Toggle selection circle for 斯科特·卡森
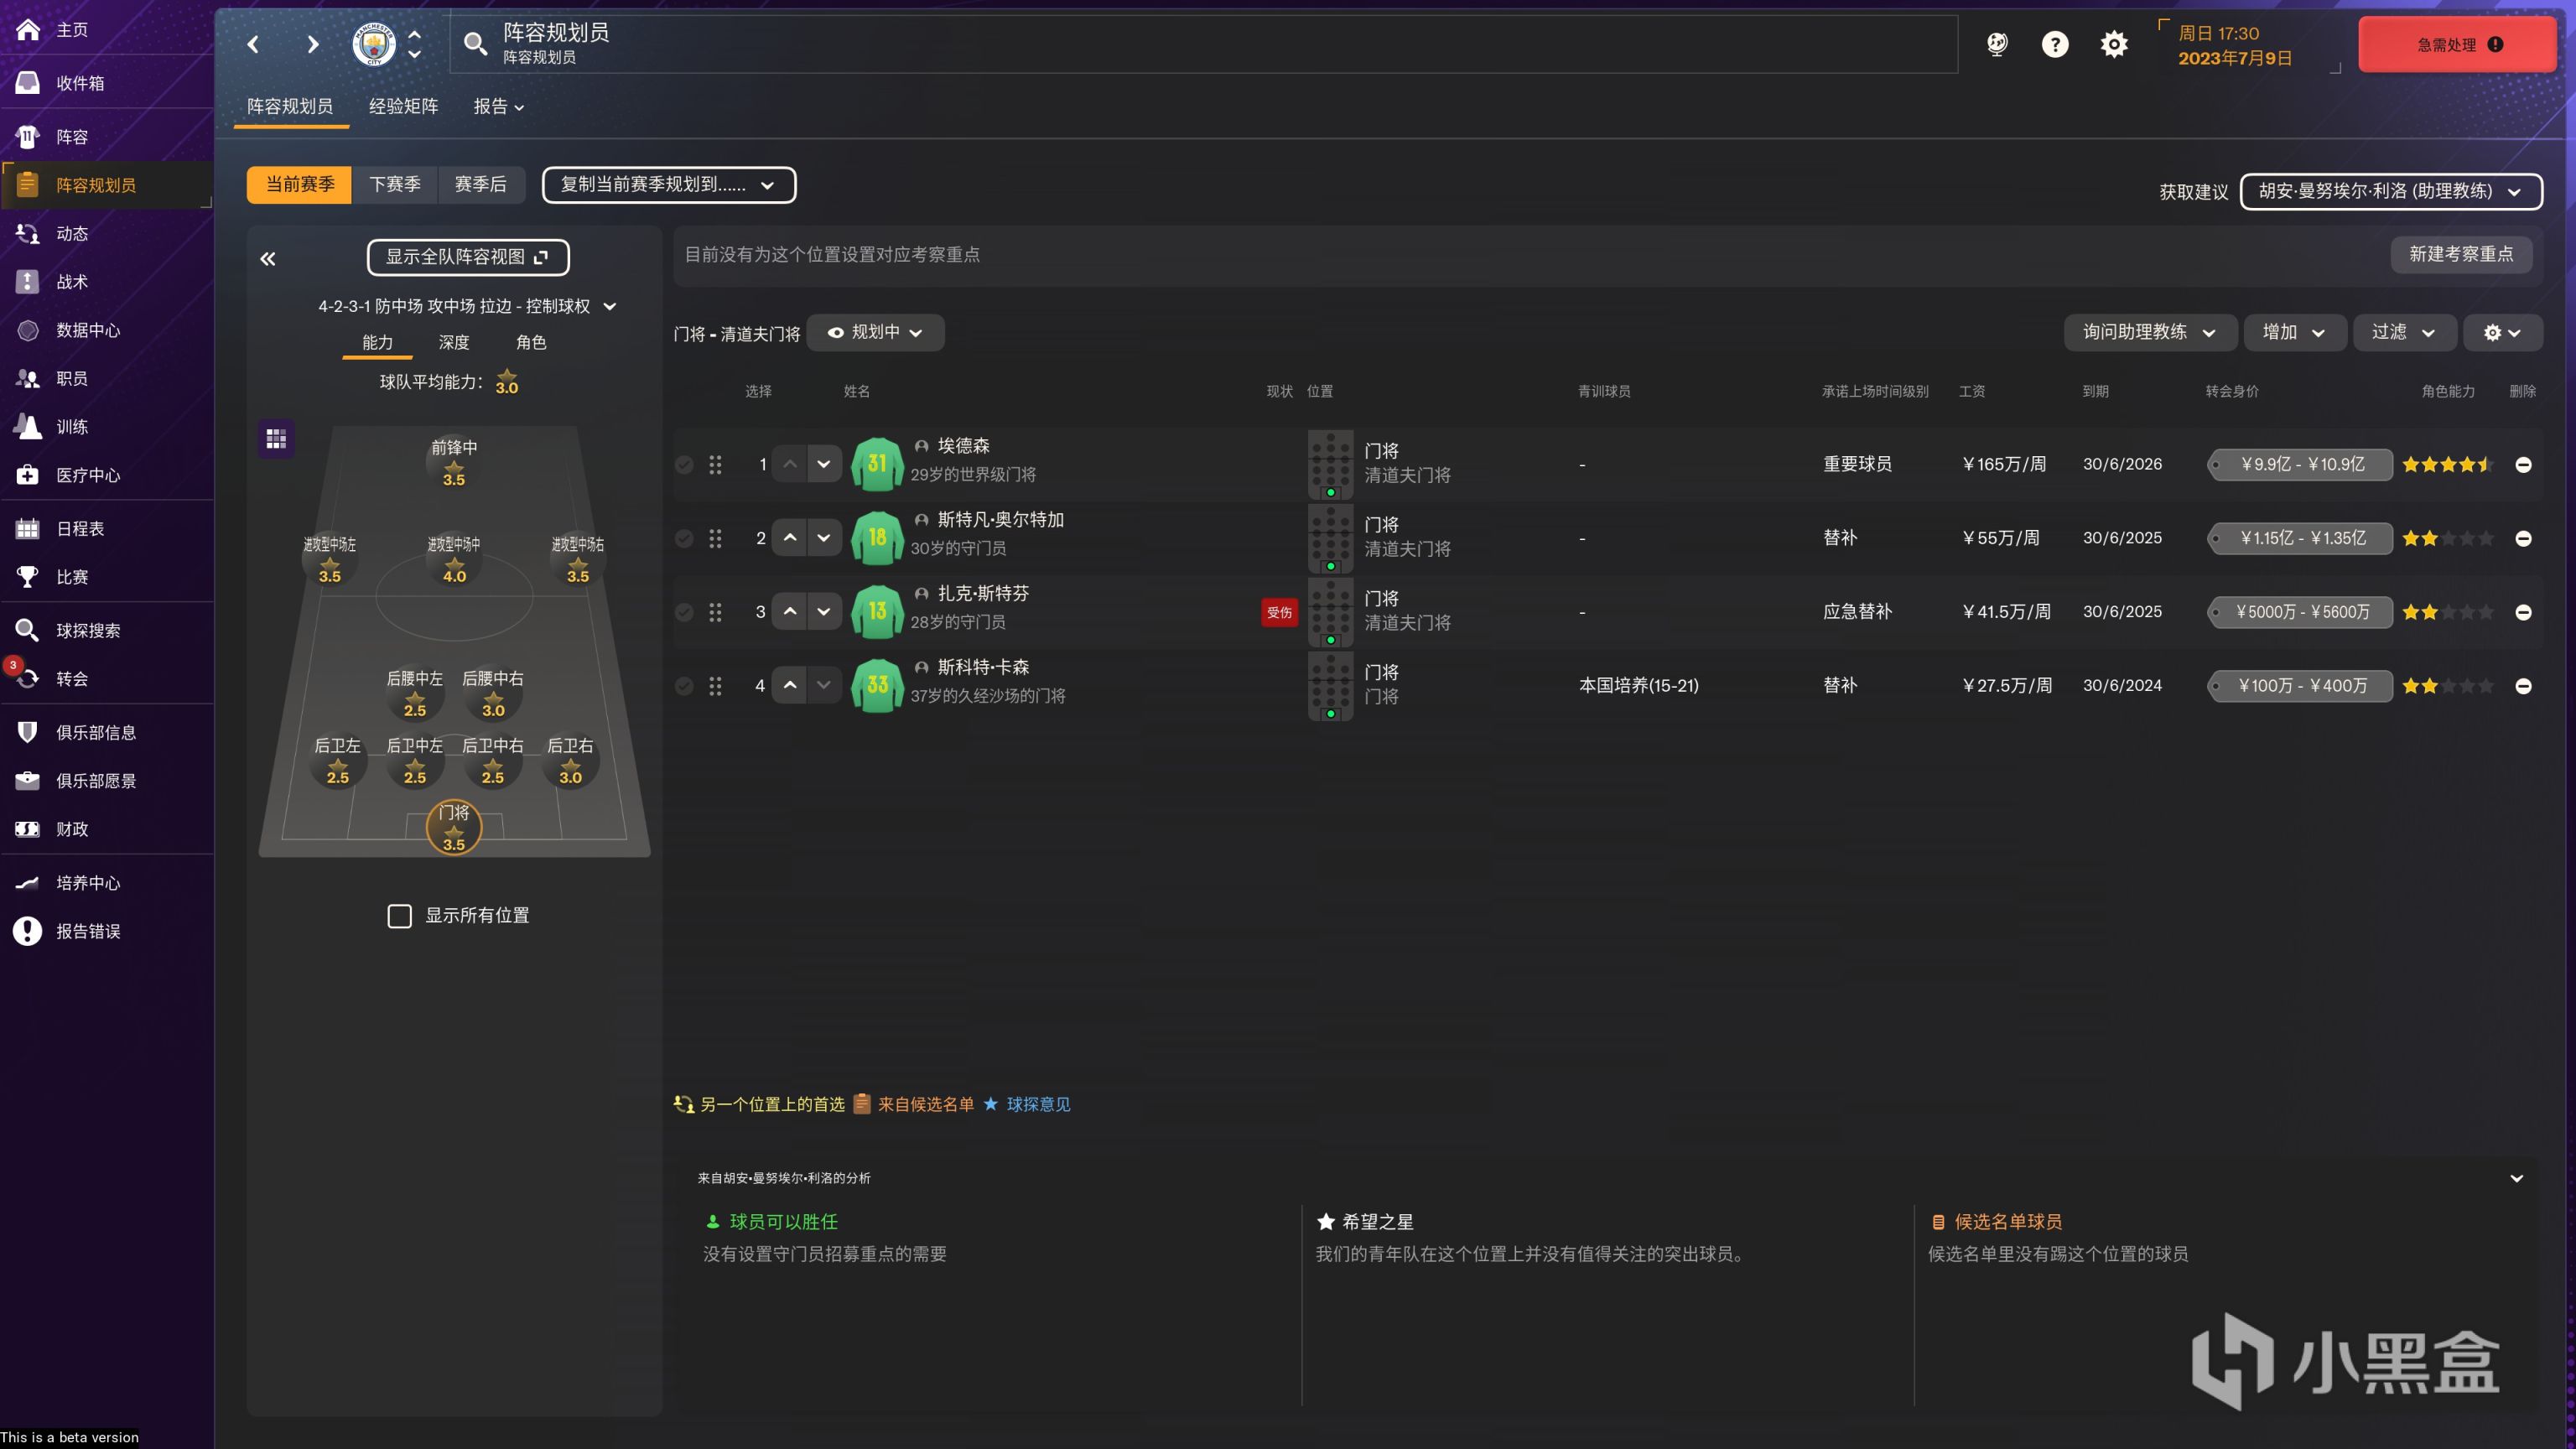 click(684, 686)
